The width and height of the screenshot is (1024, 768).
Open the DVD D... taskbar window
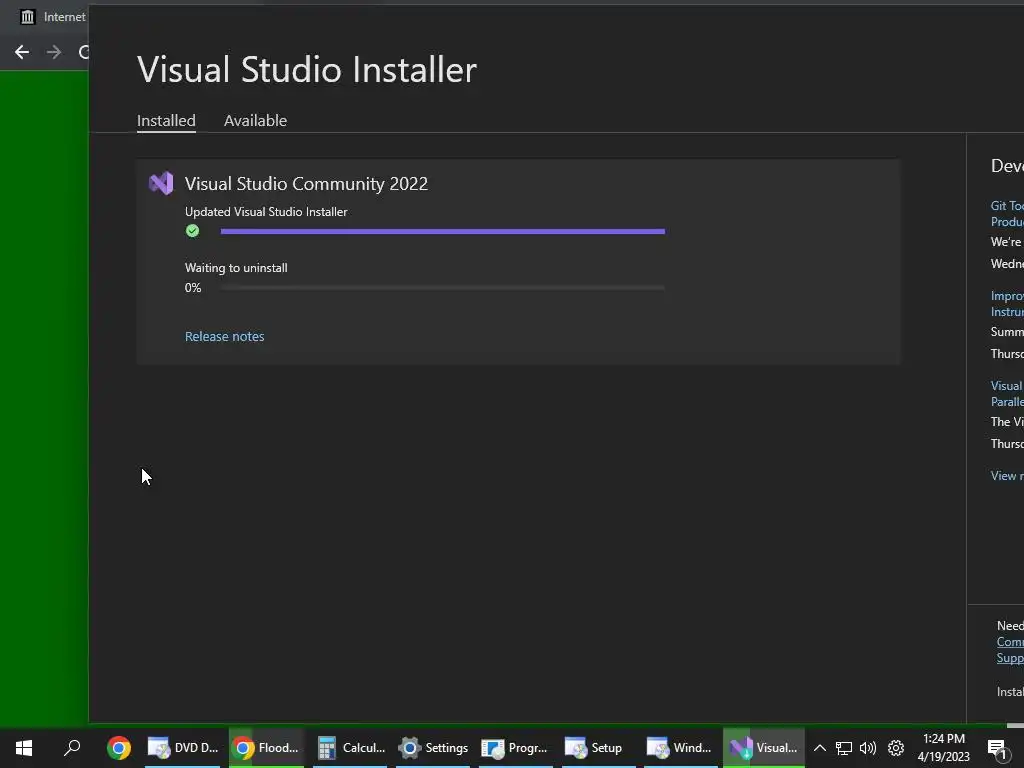click(x=183, y=748)
